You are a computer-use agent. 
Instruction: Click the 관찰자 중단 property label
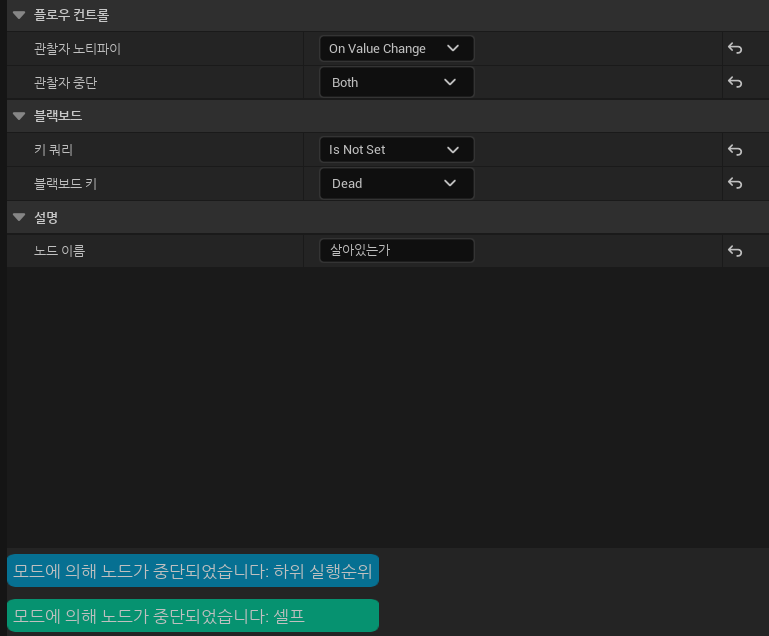point(65,82)
